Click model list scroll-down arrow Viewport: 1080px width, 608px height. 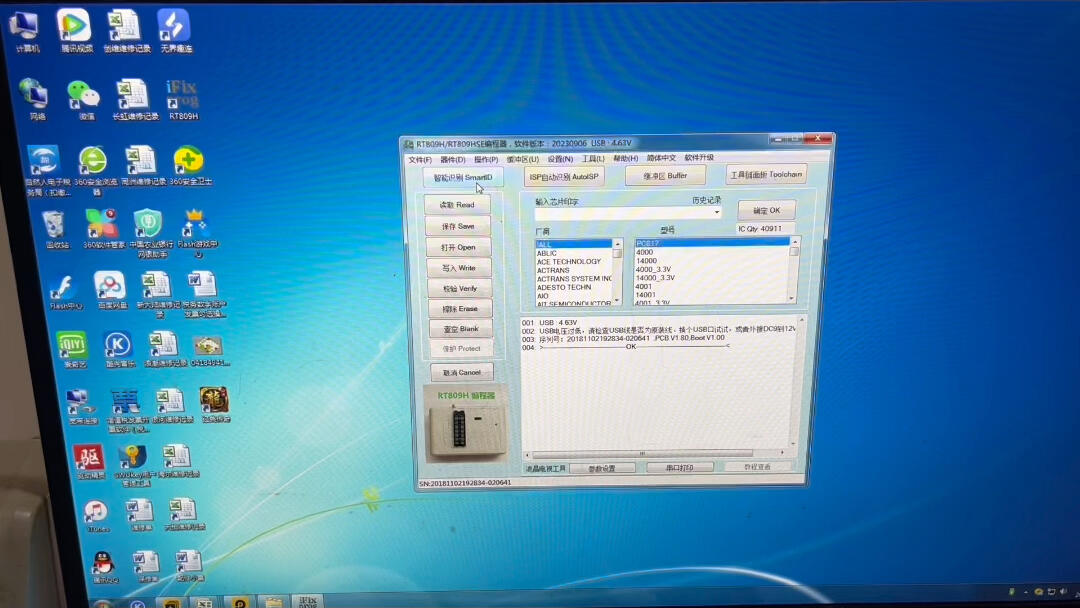tap(792, 299)
